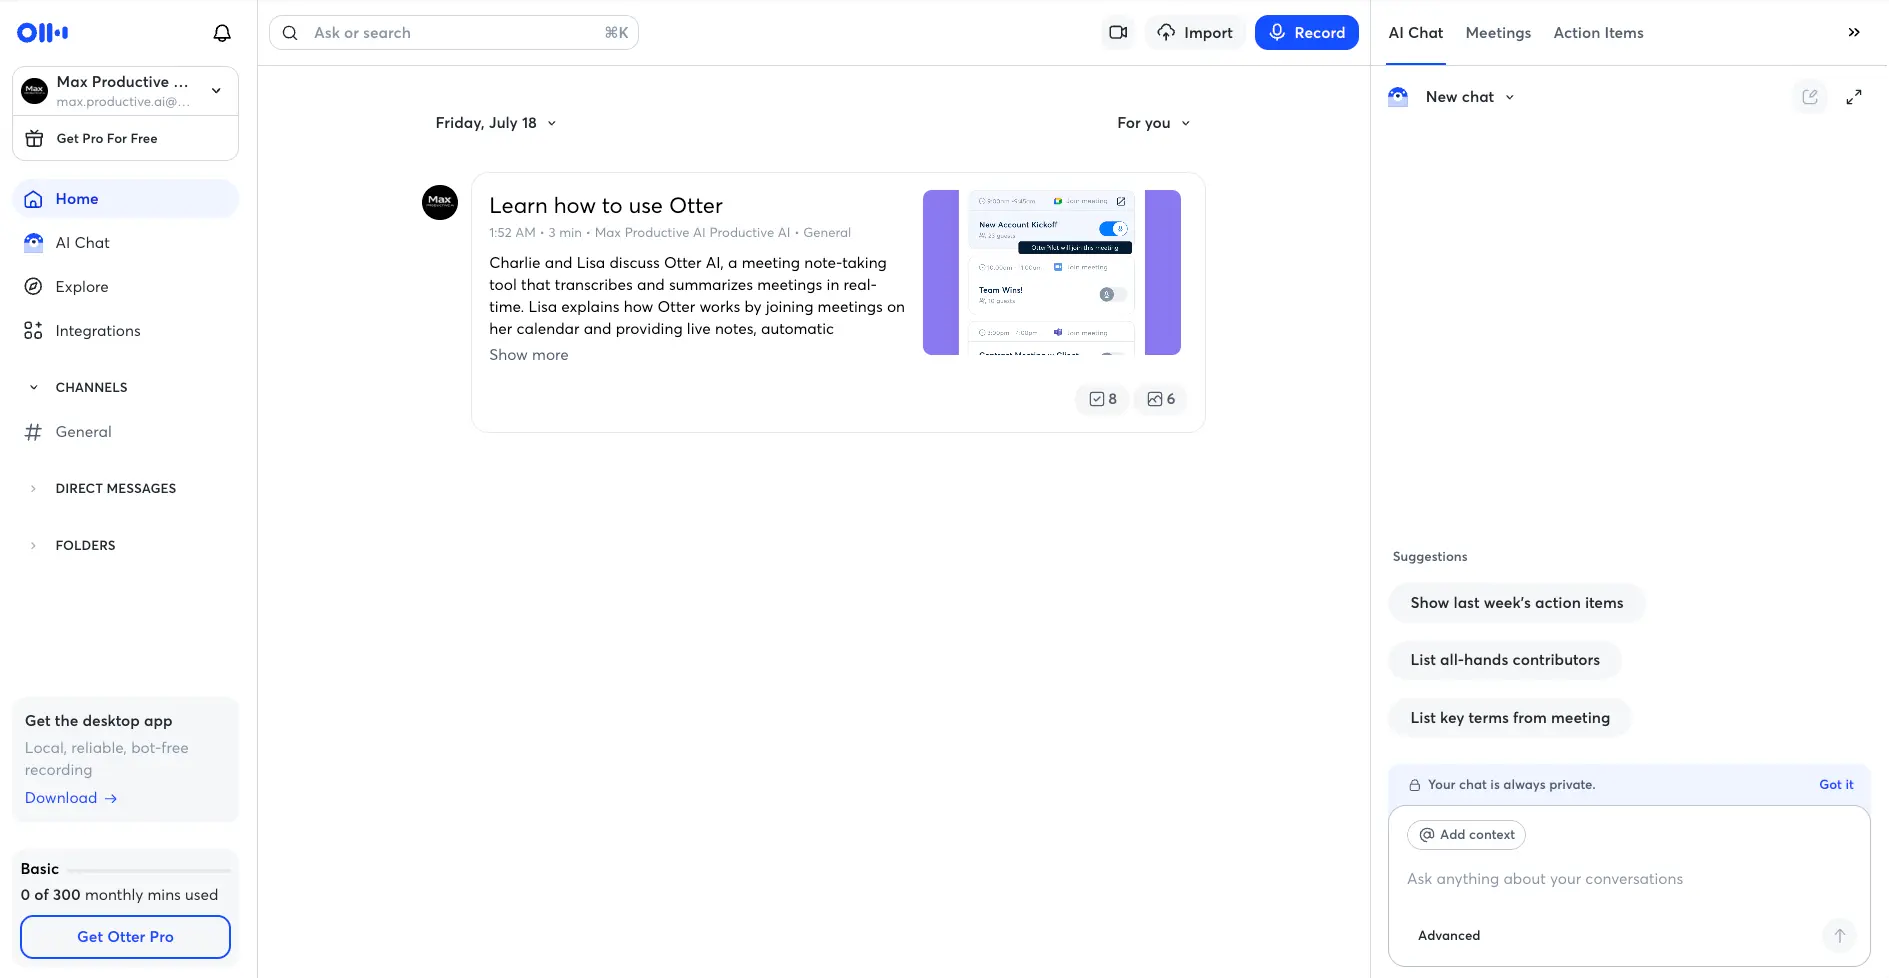Switch to the Meetings tab
1889x978 pixels.
[x=1498, y=33]
